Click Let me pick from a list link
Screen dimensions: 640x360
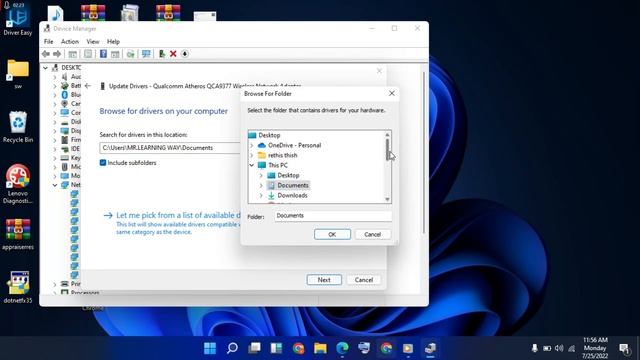point(178,216)
